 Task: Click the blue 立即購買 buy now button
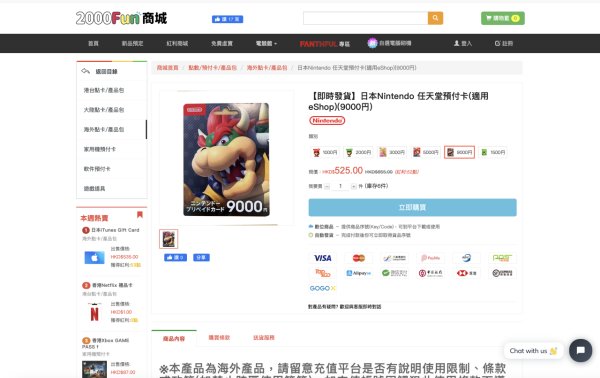click(x=412, y=207)
